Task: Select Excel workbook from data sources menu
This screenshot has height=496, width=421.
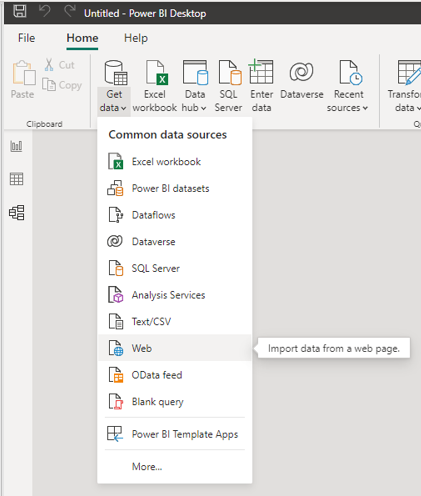Action: [174, 162]
